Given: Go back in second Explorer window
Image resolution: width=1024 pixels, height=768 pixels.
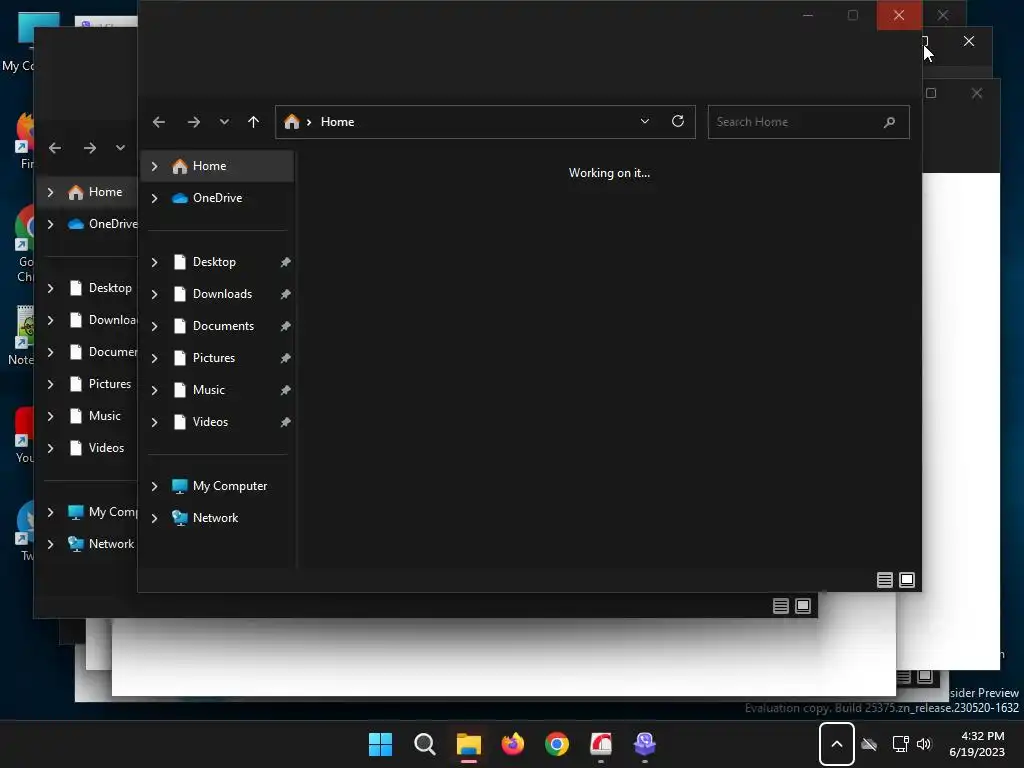Looking at the screenshot, I should pyautogui.click(x=55, y=148).
